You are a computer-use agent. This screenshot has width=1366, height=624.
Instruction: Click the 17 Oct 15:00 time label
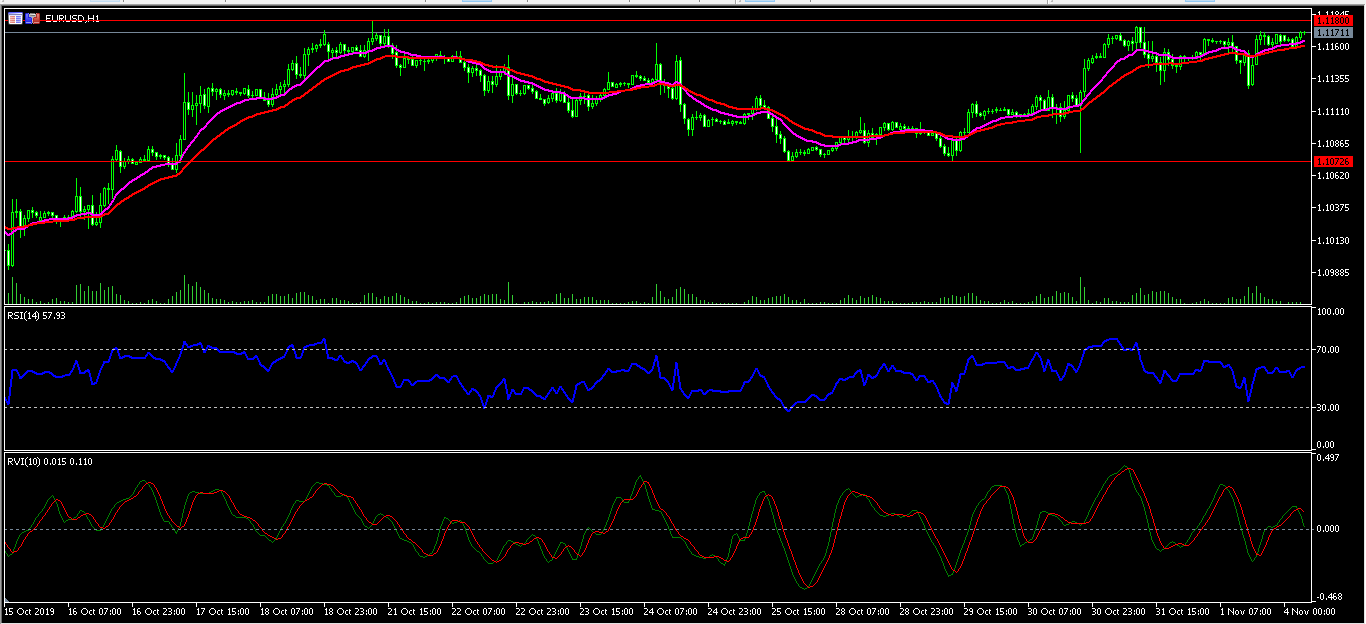(222, 610)
